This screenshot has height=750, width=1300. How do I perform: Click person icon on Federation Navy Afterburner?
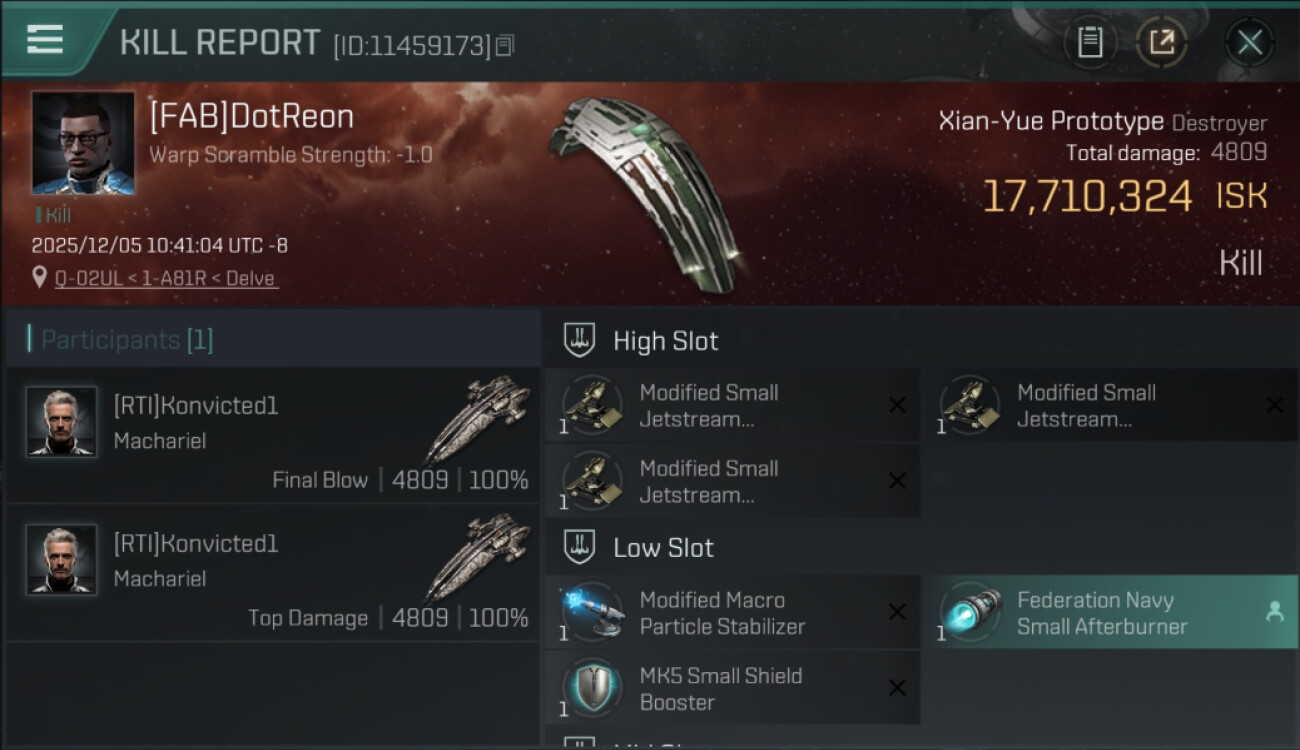coord(1274,612)
